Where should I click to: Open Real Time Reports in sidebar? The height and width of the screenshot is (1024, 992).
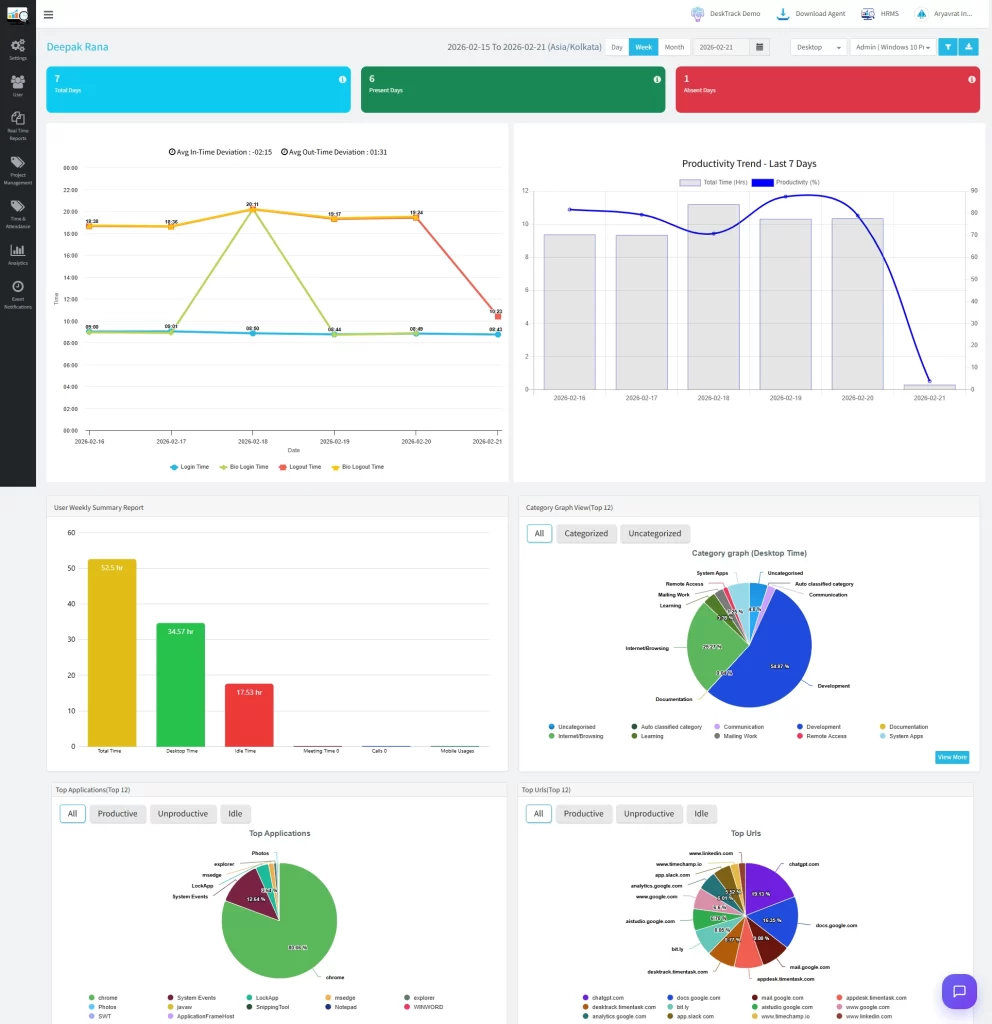point(18,125)
